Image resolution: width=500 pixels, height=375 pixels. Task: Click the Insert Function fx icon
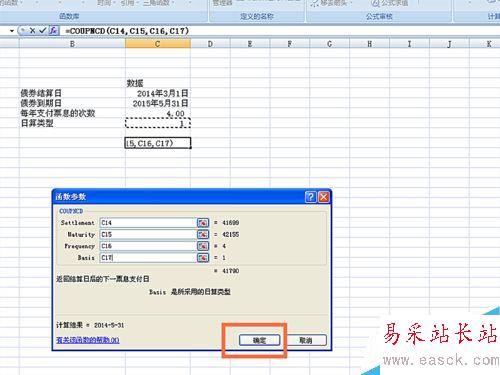pyautogui.click(x=53, y=31)
